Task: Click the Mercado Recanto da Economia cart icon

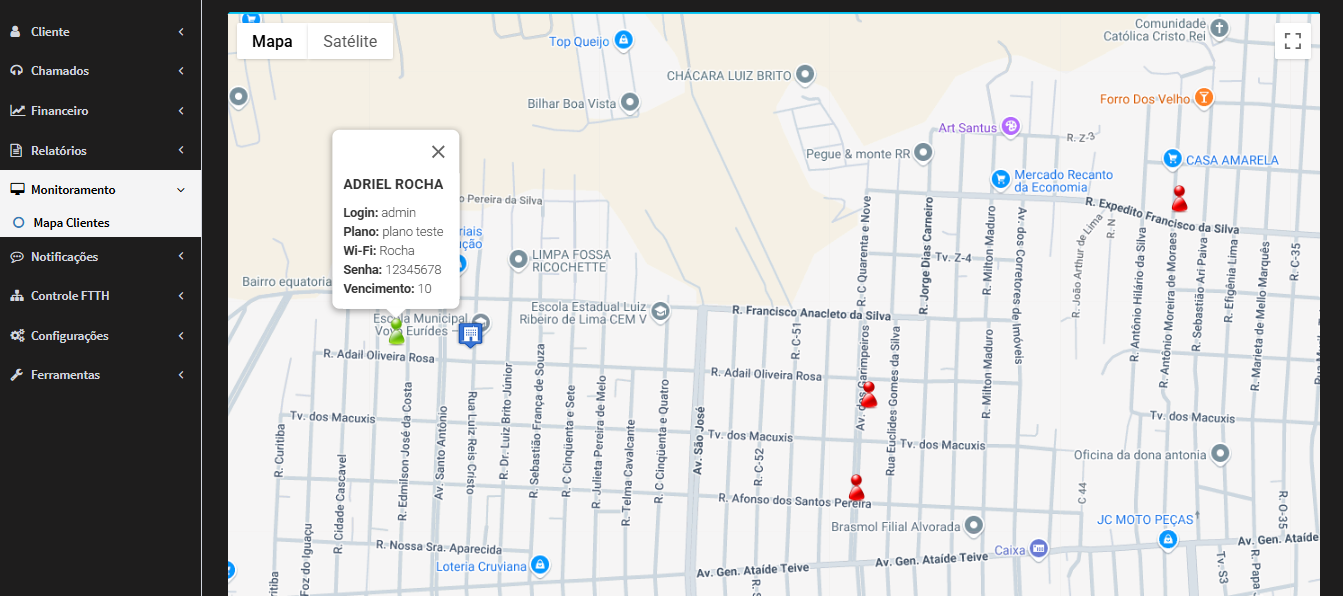Action: click(999, 179)
